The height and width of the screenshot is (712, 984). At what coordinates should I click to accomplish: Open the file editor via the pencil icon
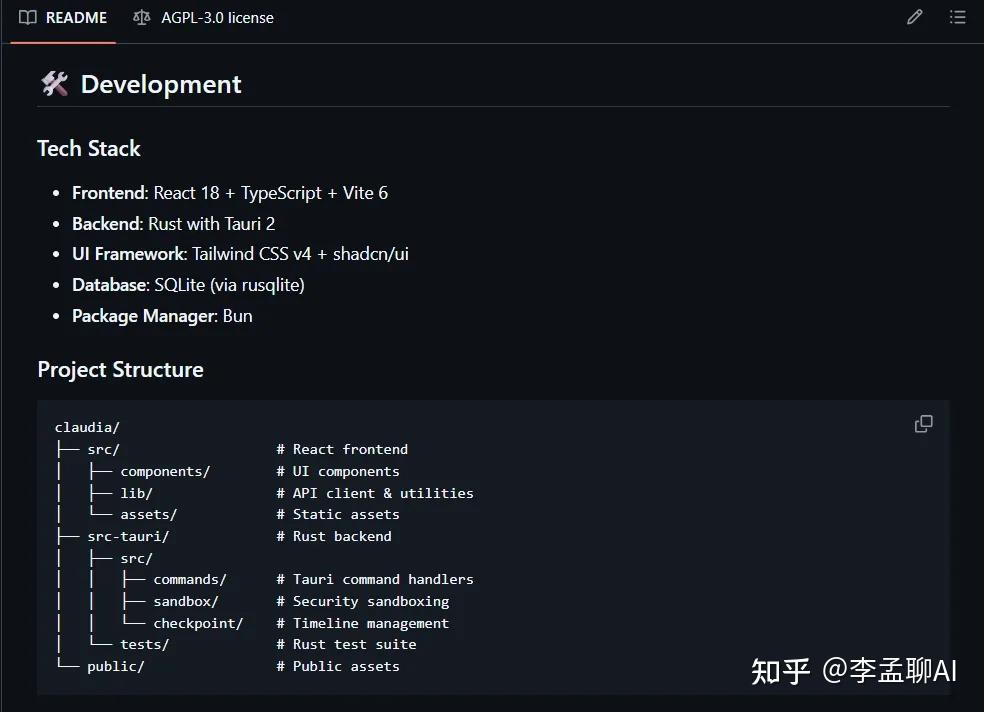click(x=913, y=17)
